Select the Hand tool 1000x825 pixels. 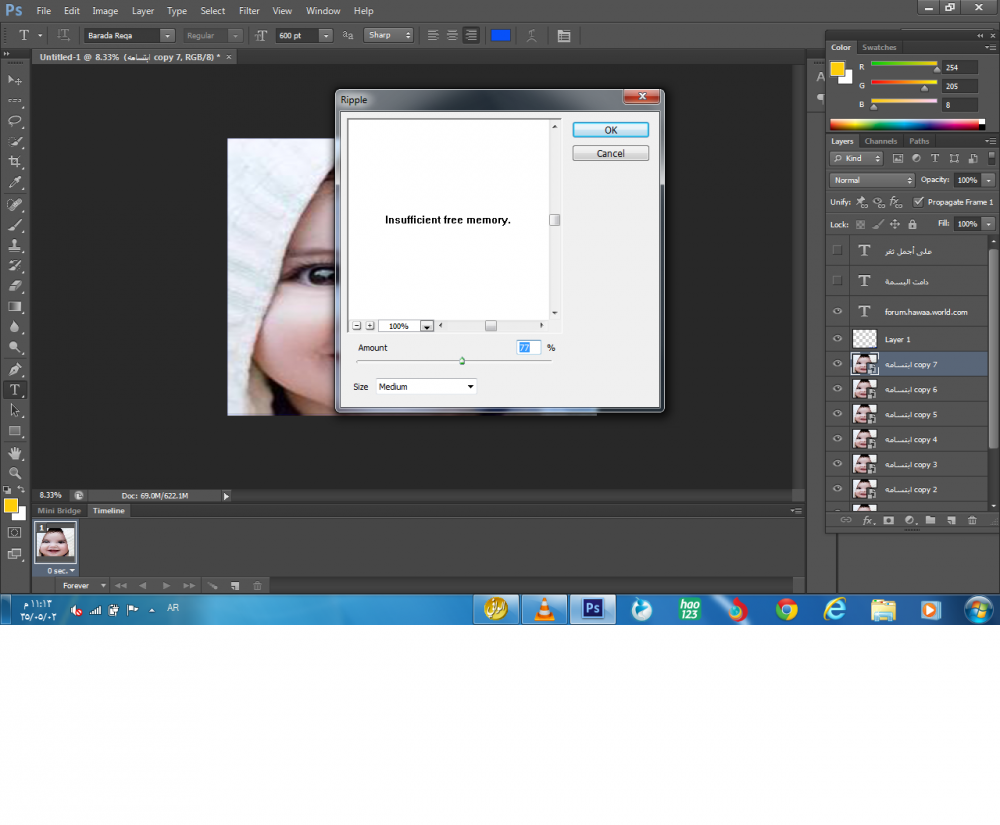[x=15, y=452]
